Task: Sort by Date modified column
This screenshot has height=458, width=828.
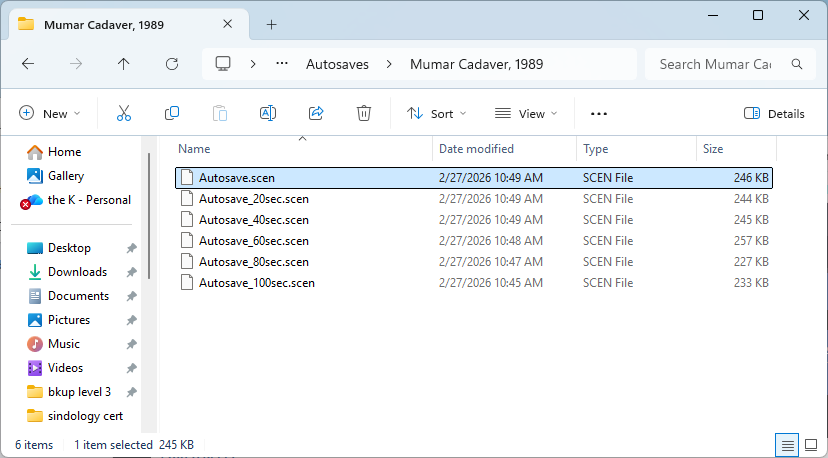Action: coord(504,149)
